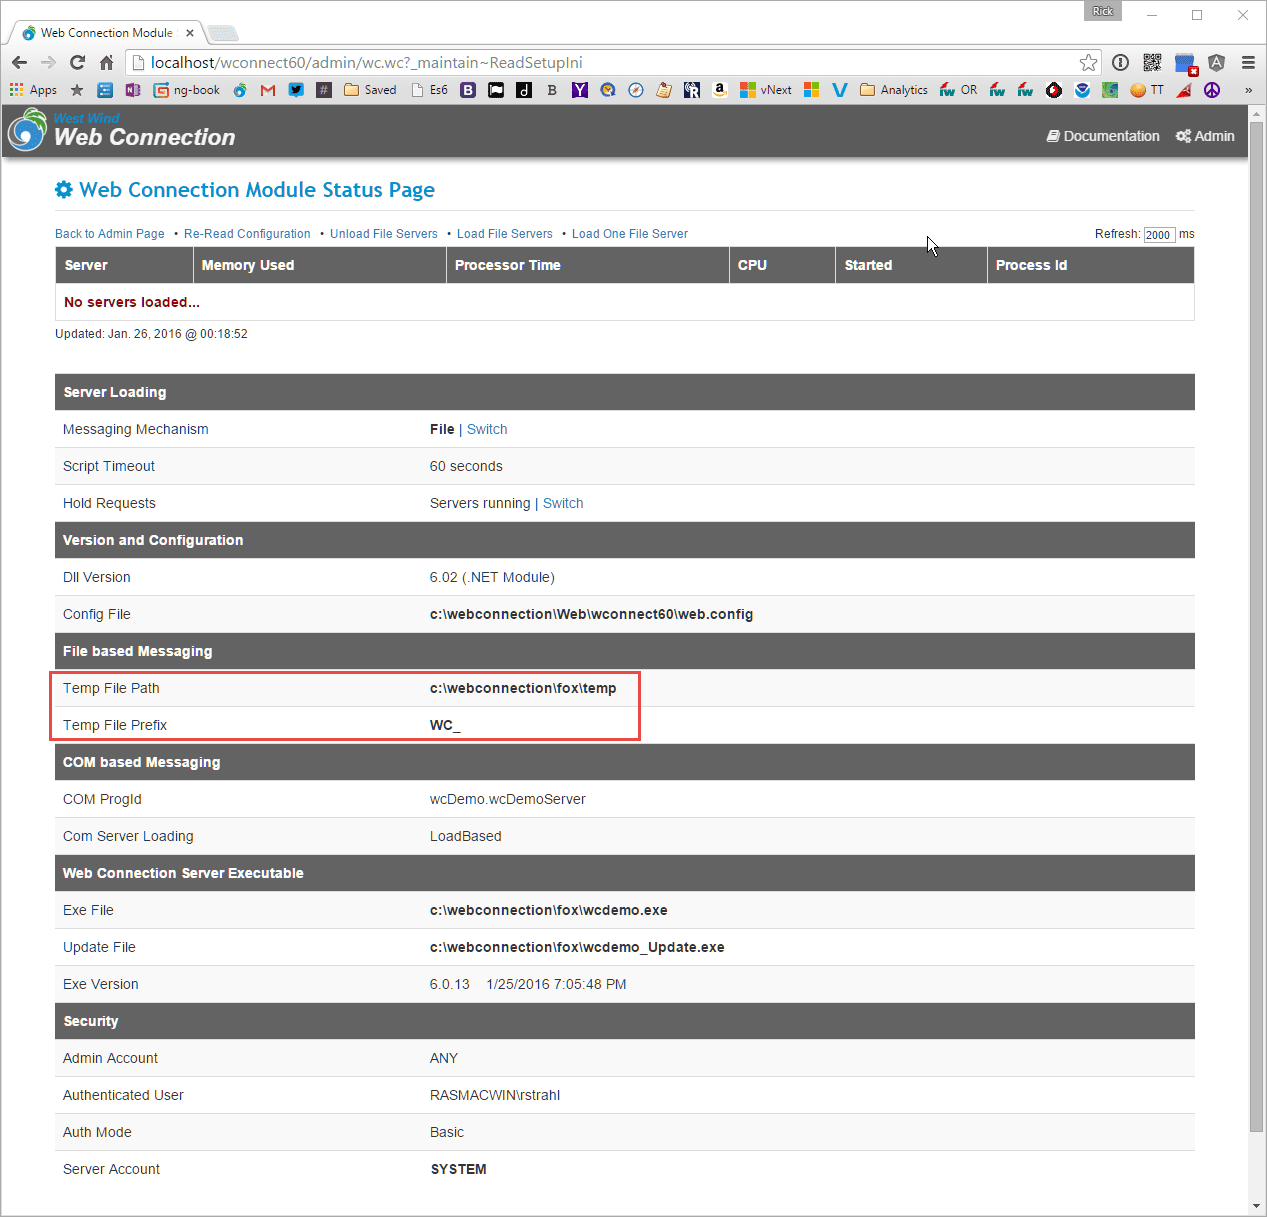1267x1217 pixels.
Task: Go to the browser home page
Action: pos(106,62)
